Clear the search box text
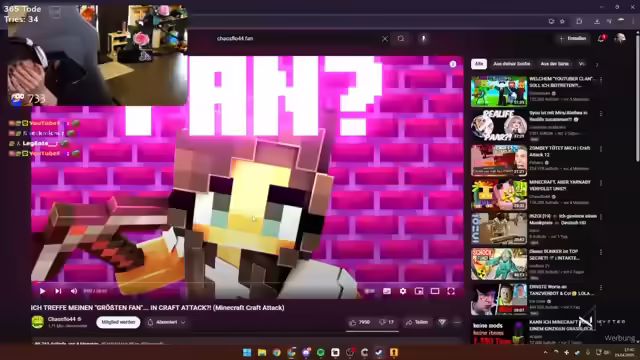This screenshot has width=640, height=360. pos(384,39)
